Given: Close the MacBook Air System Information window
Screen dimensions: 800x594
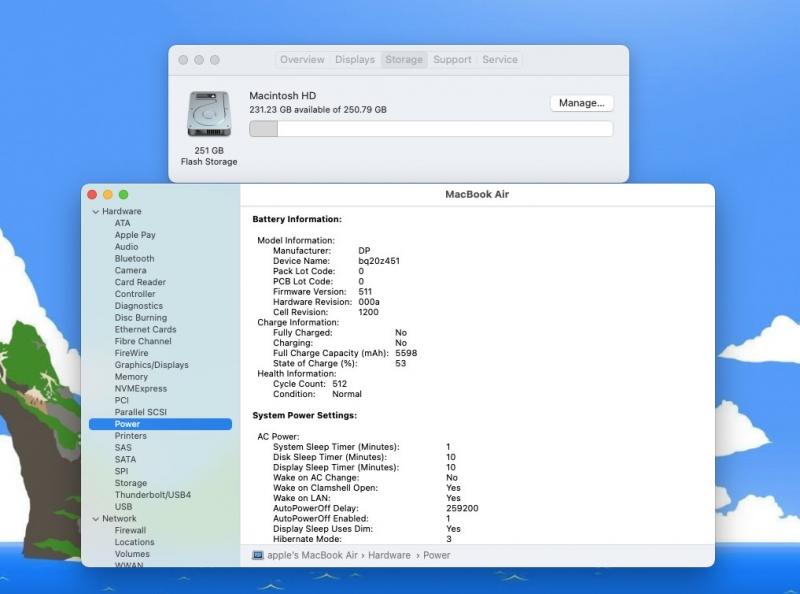Looking at the screenshot, I should click(92, 194).
